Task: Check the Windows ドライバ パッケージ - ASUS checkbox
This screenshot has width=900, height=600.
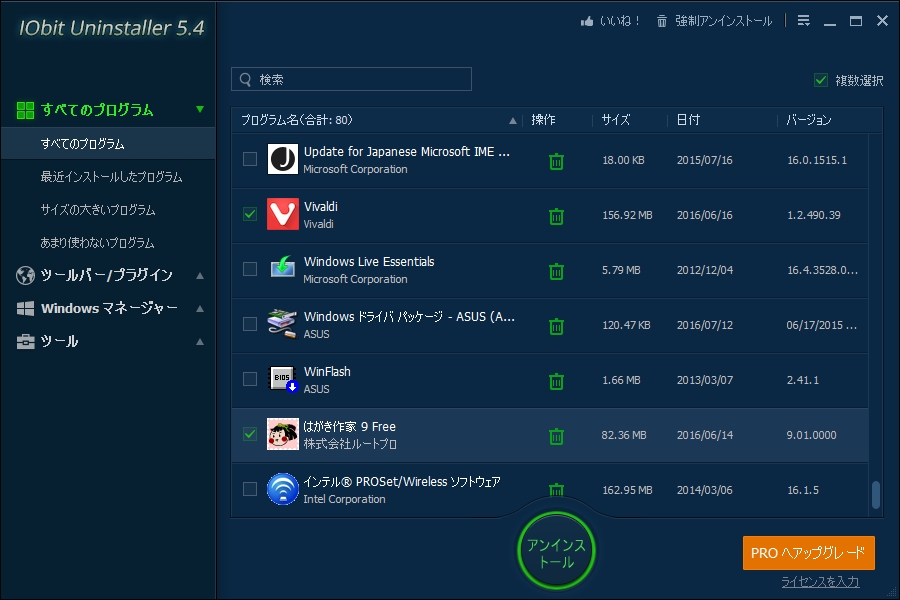Action: click(x=250, y=324)
